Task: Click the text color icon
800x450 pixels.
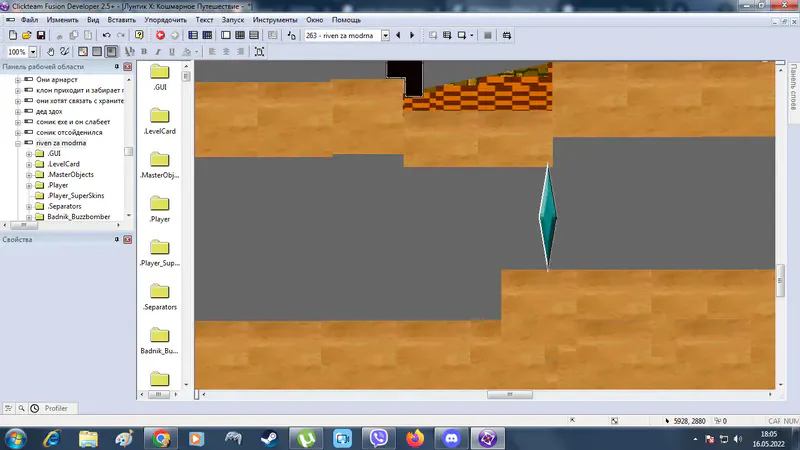Action: 186,52
